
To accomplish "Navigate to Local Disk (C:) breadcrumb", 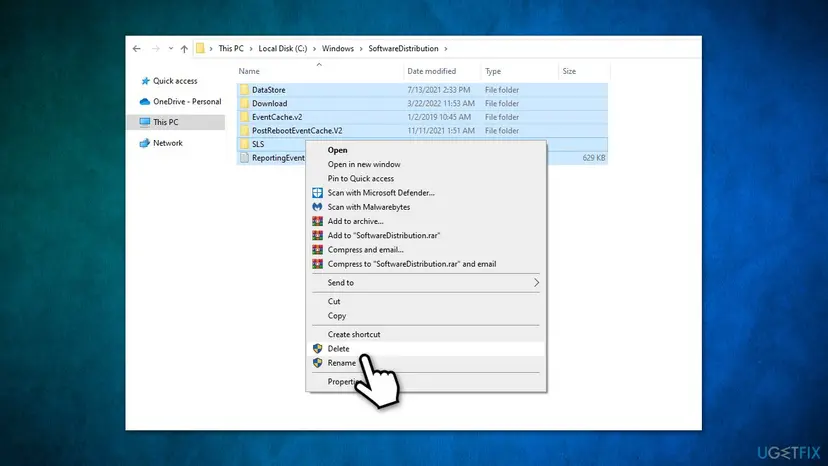I will [x=283, y=49].
